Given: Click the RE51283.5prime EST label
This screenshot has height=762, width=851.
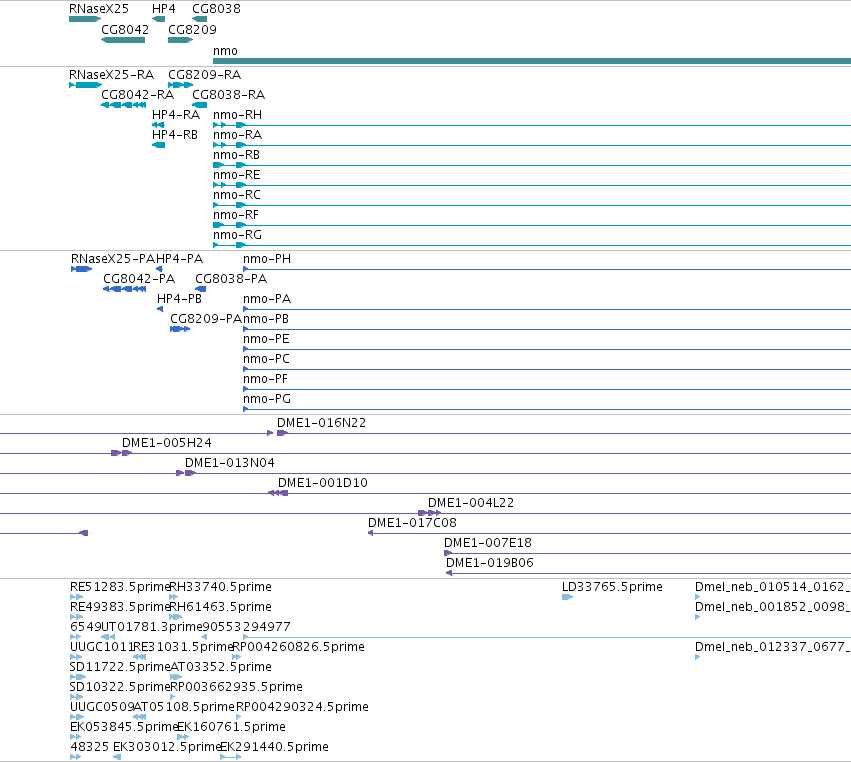Looking at the screenshot, I should (120, 587).
